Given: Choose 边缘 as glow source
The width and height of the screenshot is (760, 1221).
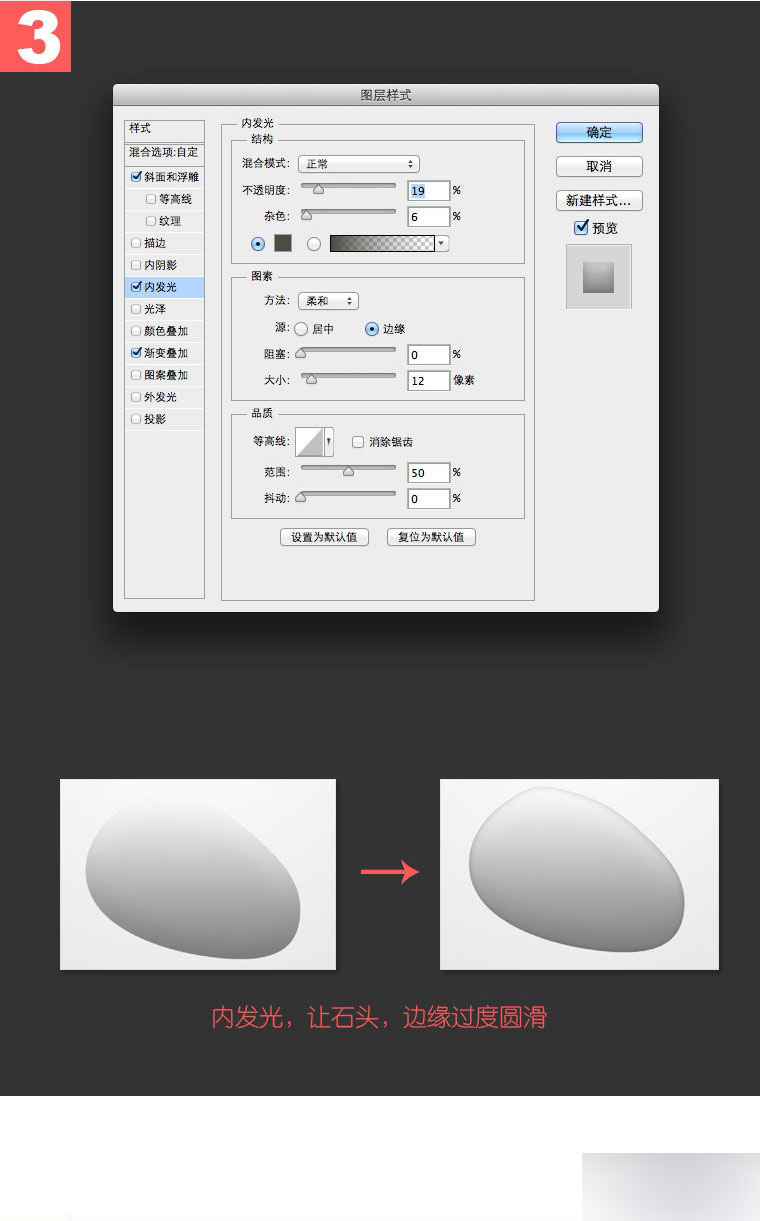Looking at the screenshot, I should pyautogui.click(x=372, y=328).
